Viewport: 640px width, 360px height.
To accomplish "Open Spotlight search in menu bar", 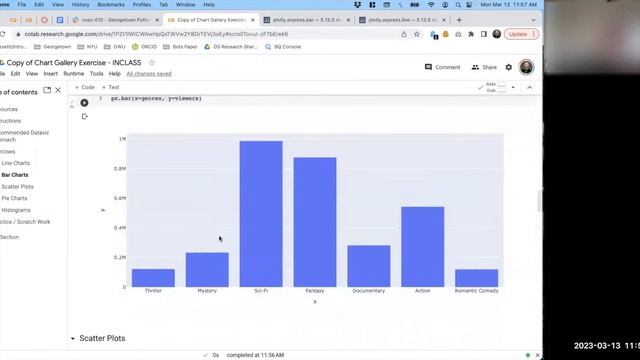I will click(458, 4).
